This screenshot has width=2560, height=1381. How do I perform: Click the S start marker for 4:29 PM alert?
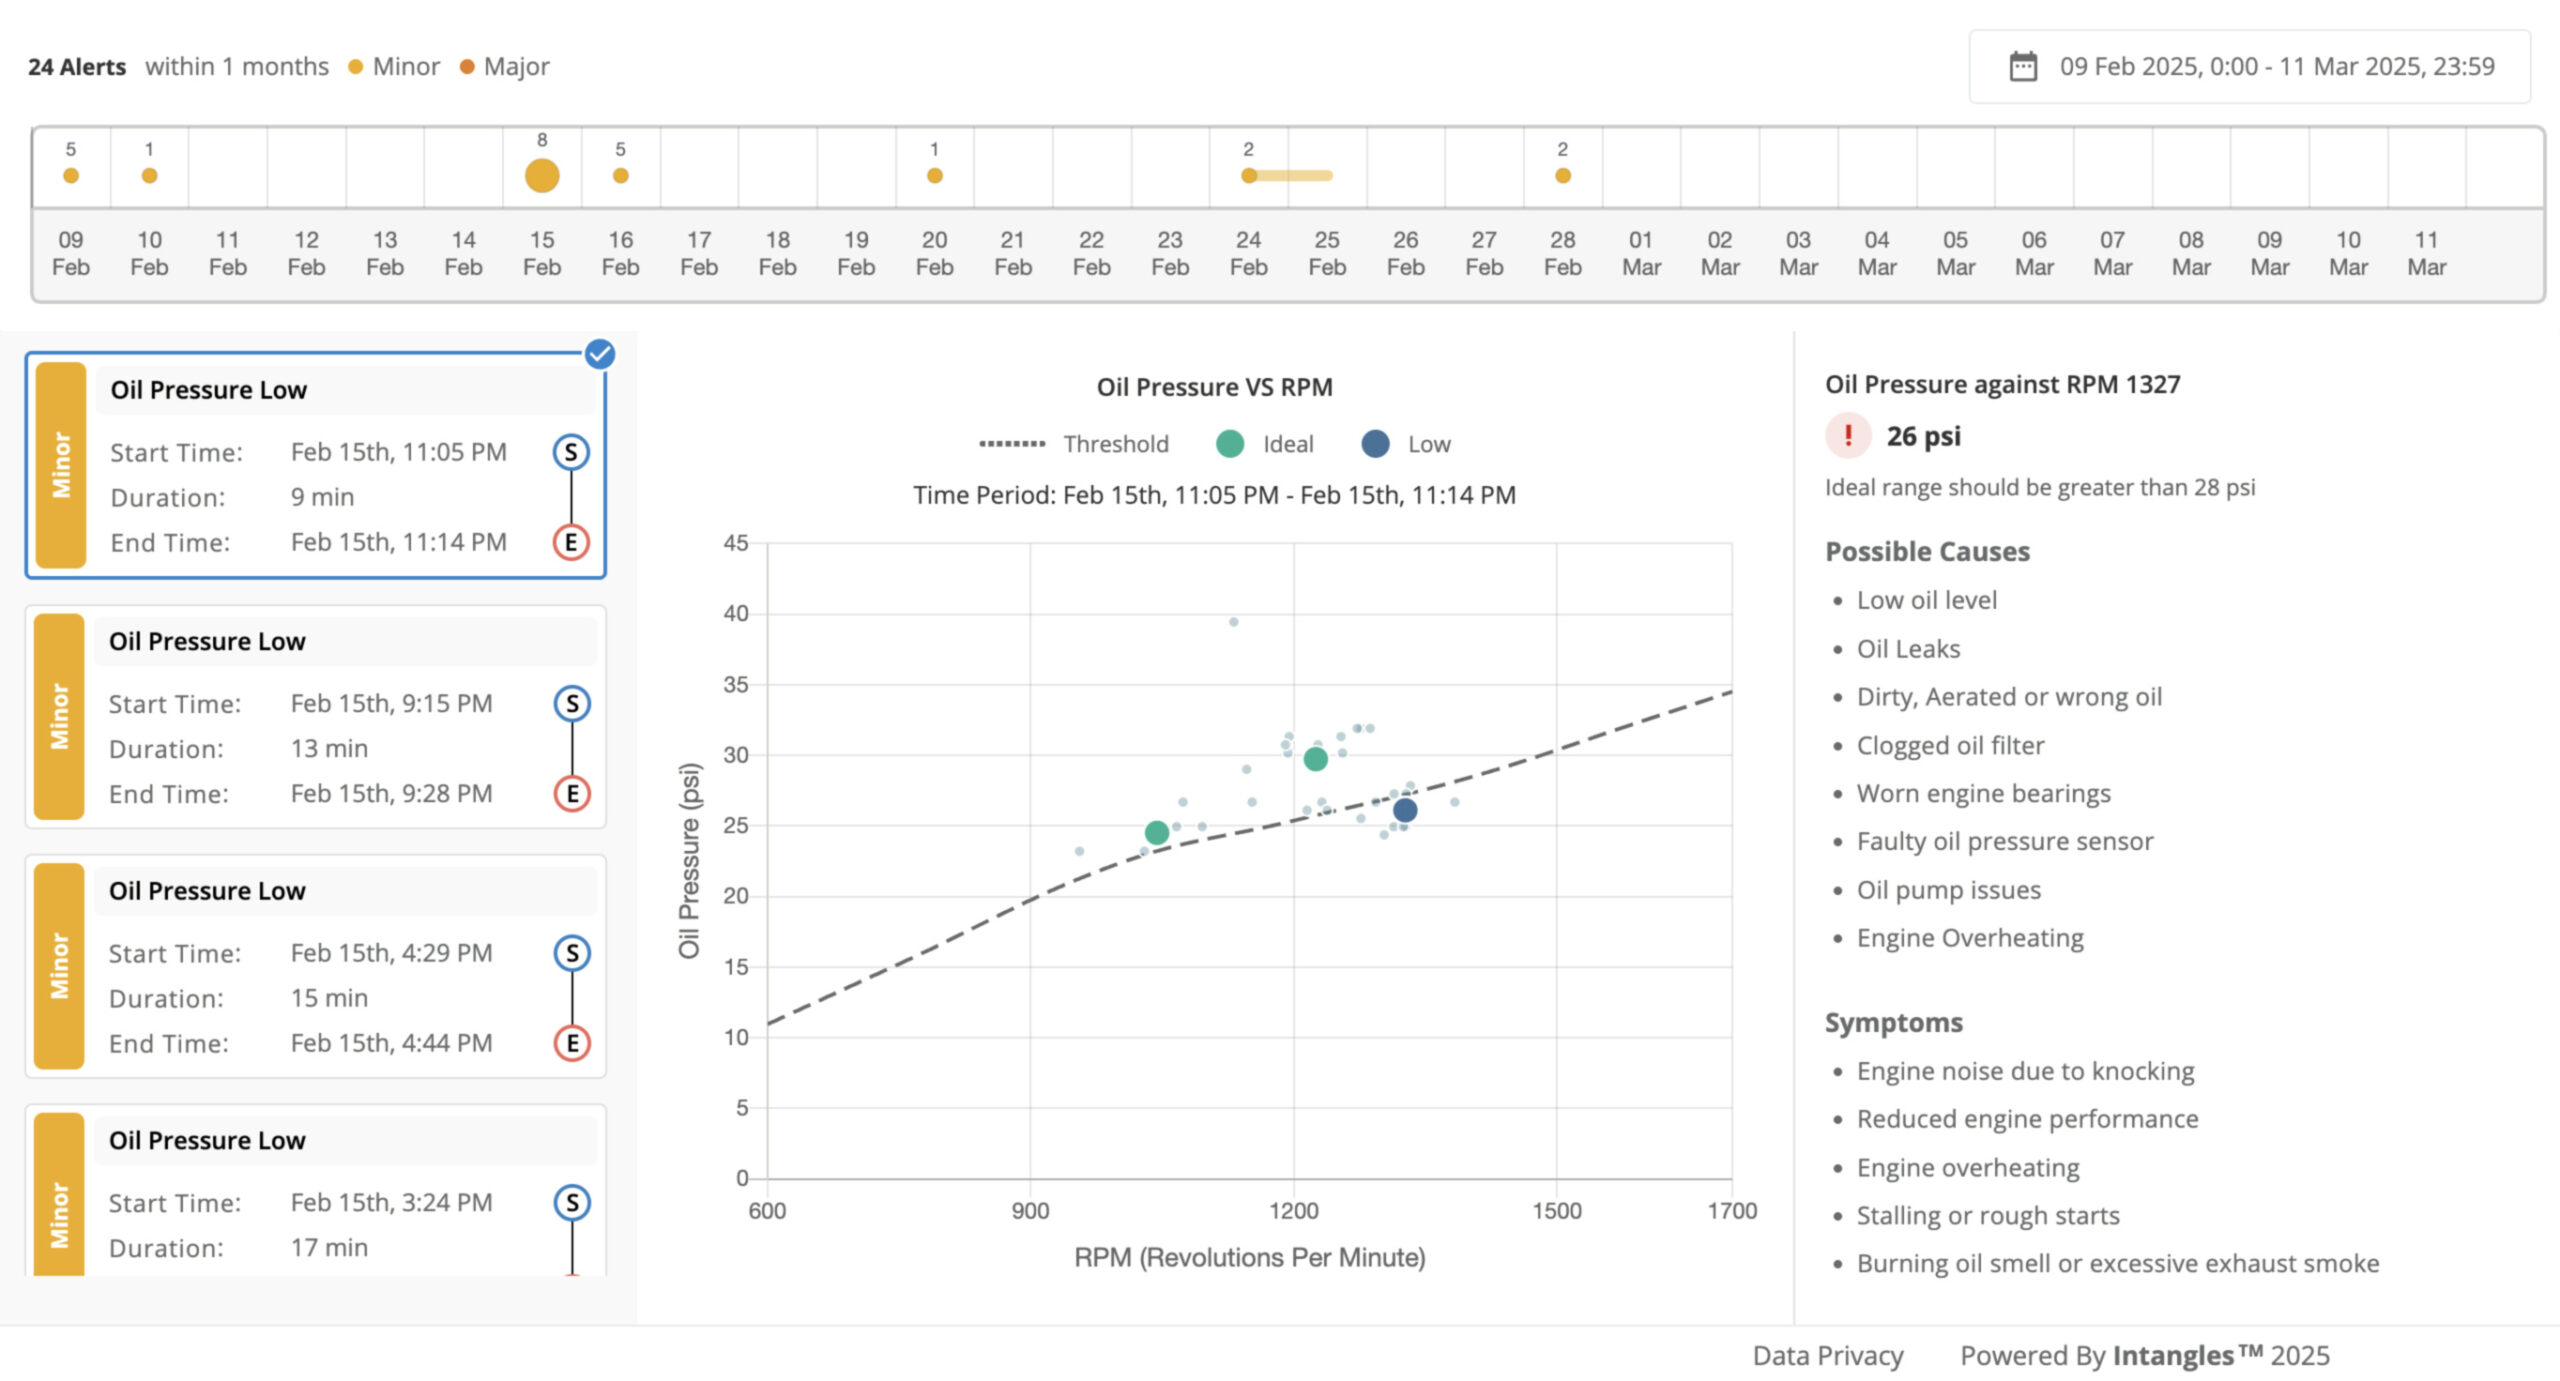[572, 953]
